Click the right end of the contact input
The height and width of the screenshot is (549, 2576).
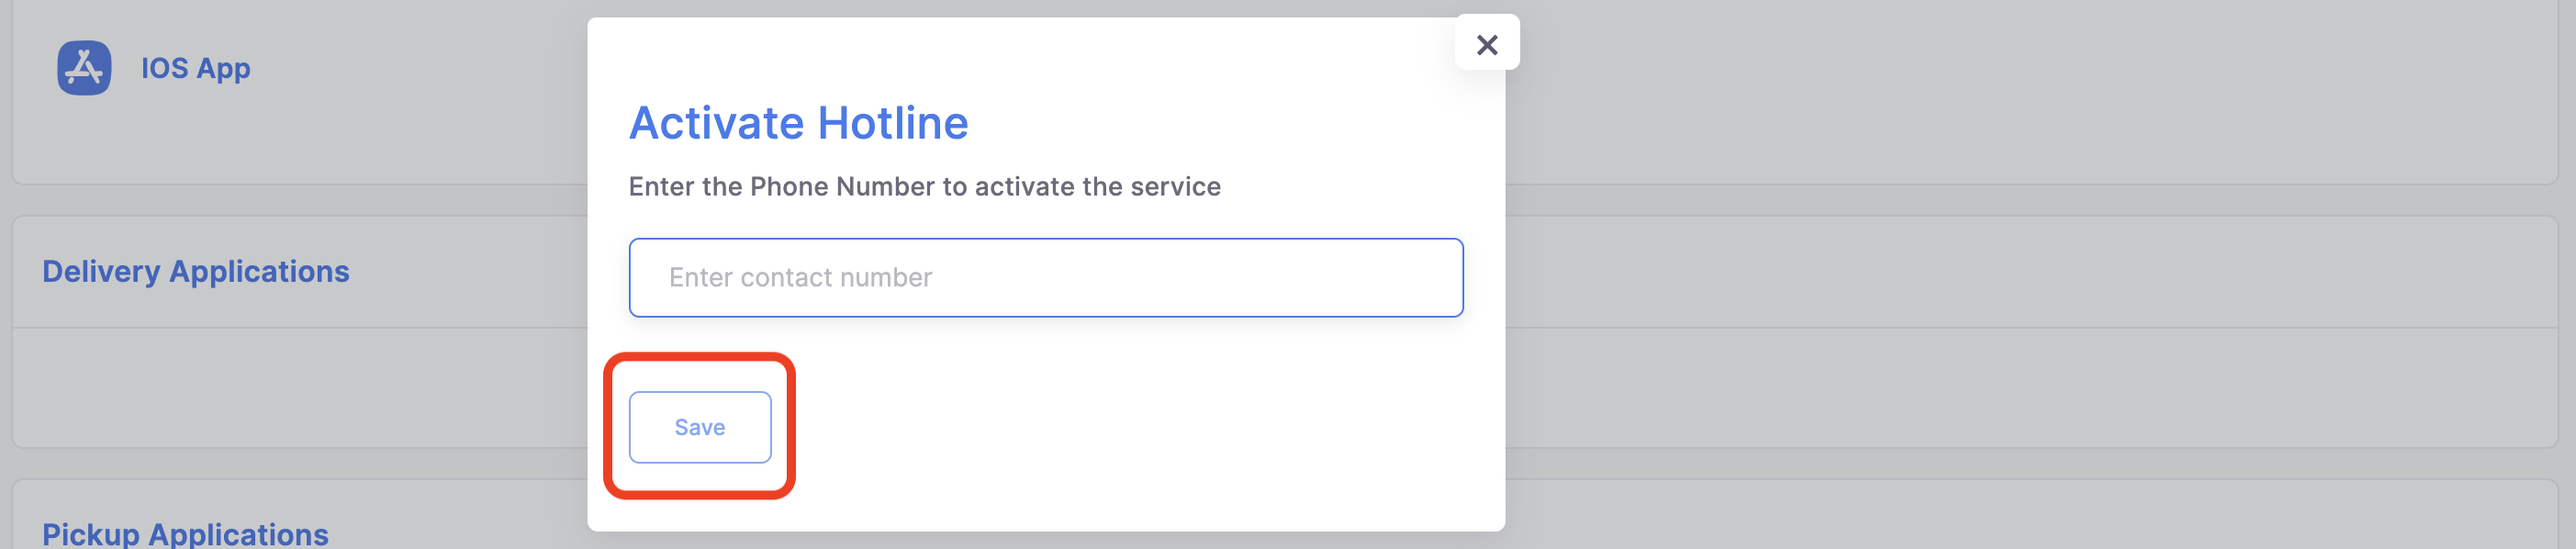click(1420, 277)
